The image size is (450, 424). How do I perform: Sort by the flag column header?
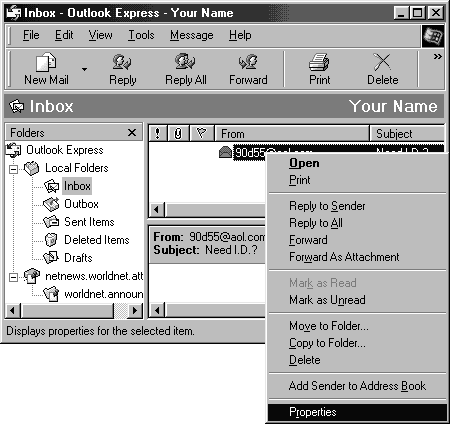201,134
